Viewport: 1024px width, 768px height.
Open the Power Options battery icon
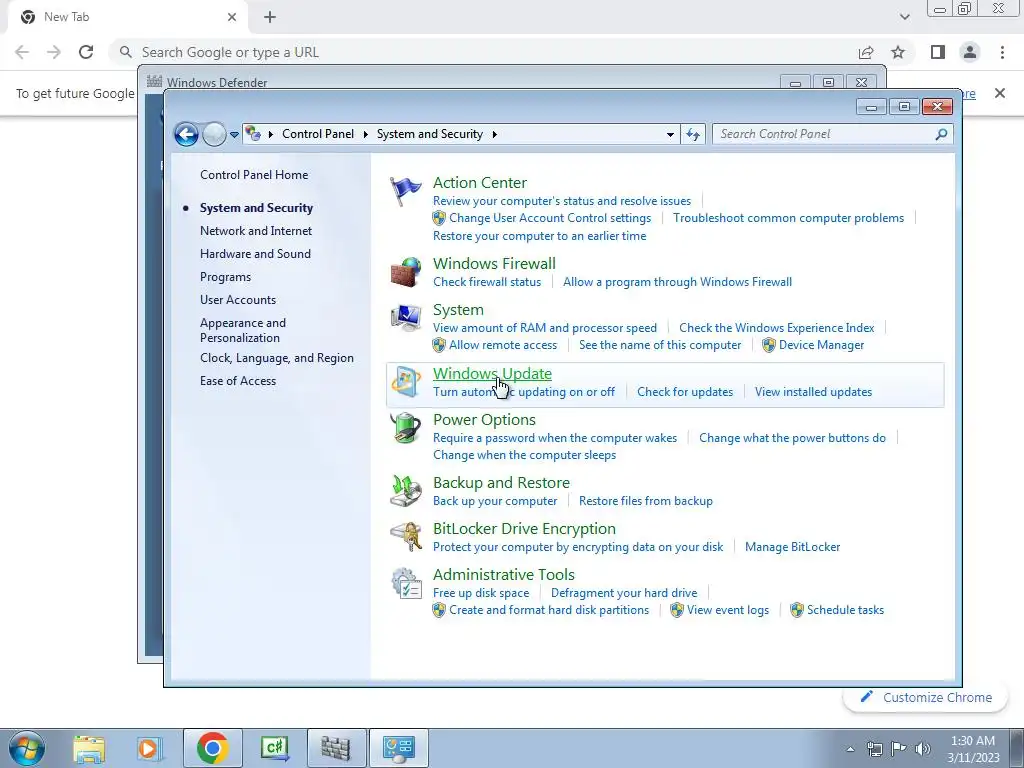406,428
